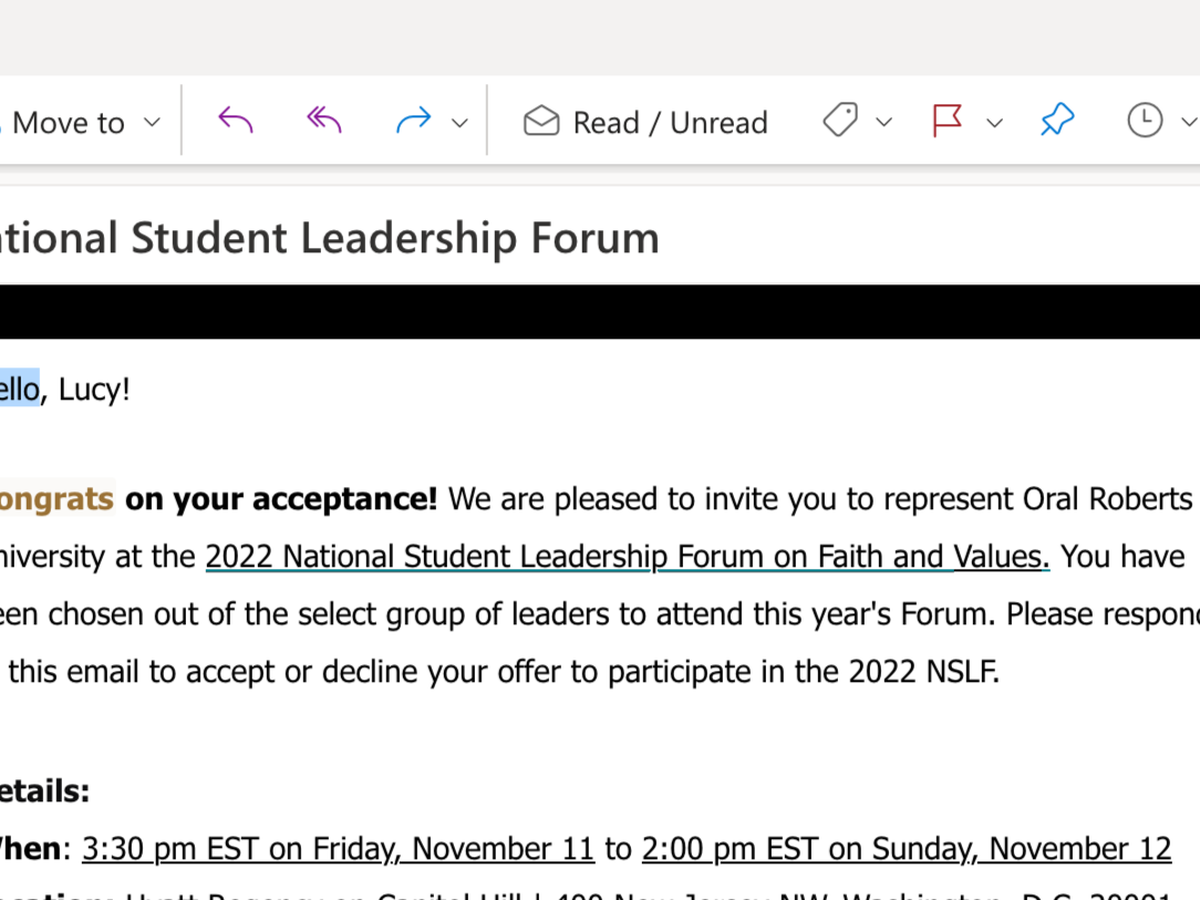Image resolution: width=1200 pixels, height=900 pixels.
Task: Forward this email using the forward arrow
Action: [413, 122]
